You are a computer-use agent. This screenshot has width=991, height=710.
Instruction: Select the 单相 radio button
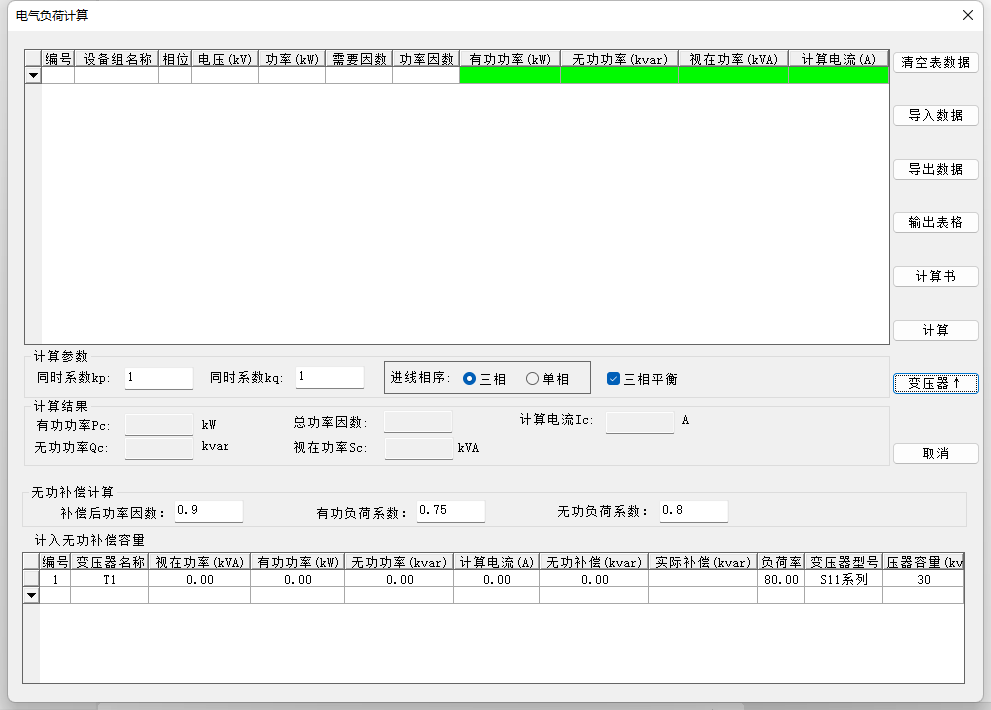(532, 379)
